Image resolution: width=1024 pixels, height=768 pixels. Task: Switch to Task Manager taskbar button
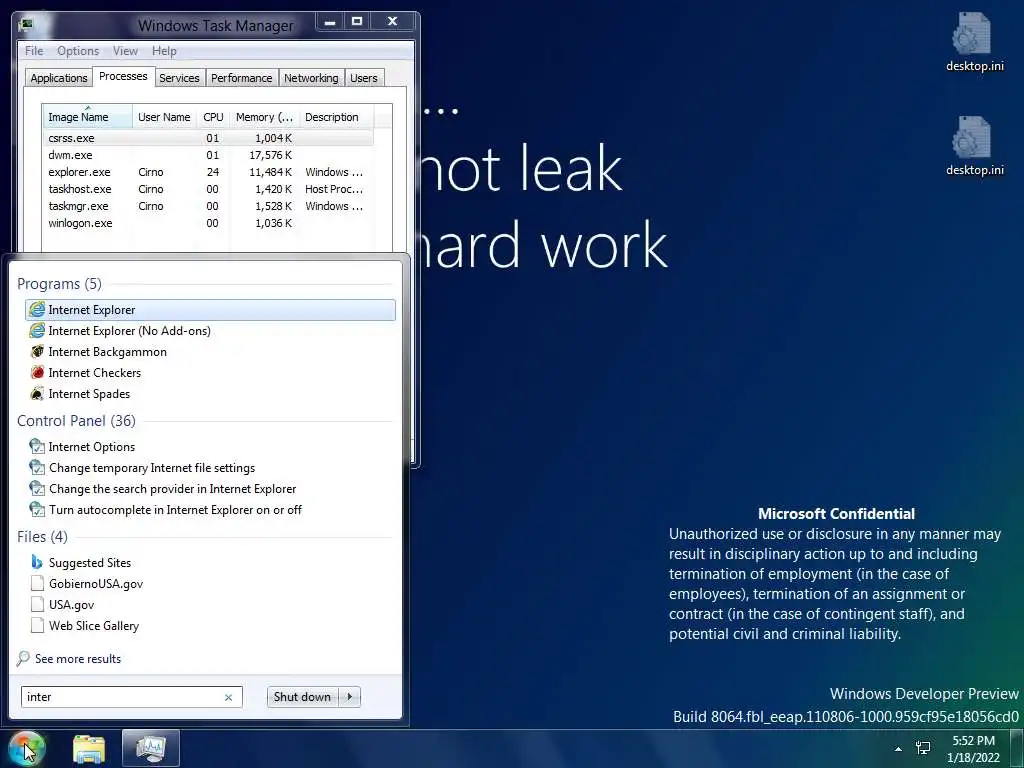click(151, 748)
